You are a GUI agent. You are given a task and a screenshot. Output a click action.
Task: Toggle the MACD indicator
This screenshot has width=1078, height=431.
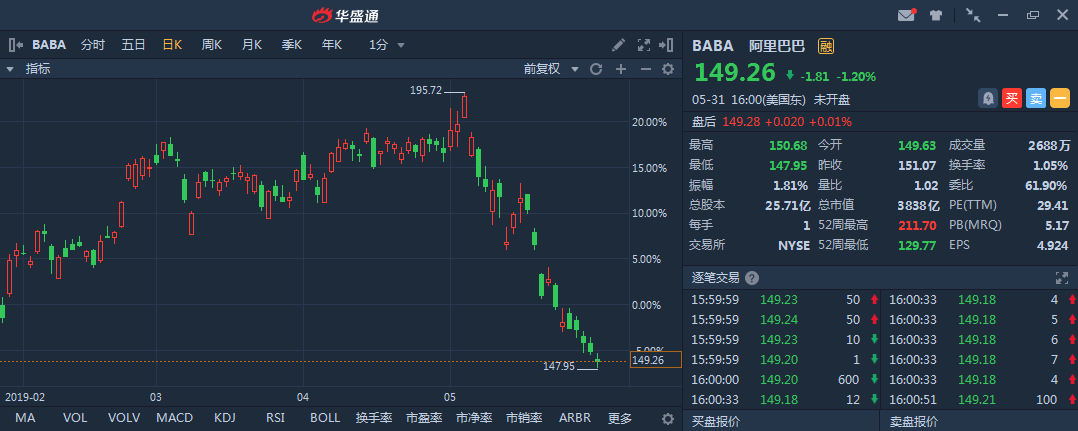(x=174, y=418)
